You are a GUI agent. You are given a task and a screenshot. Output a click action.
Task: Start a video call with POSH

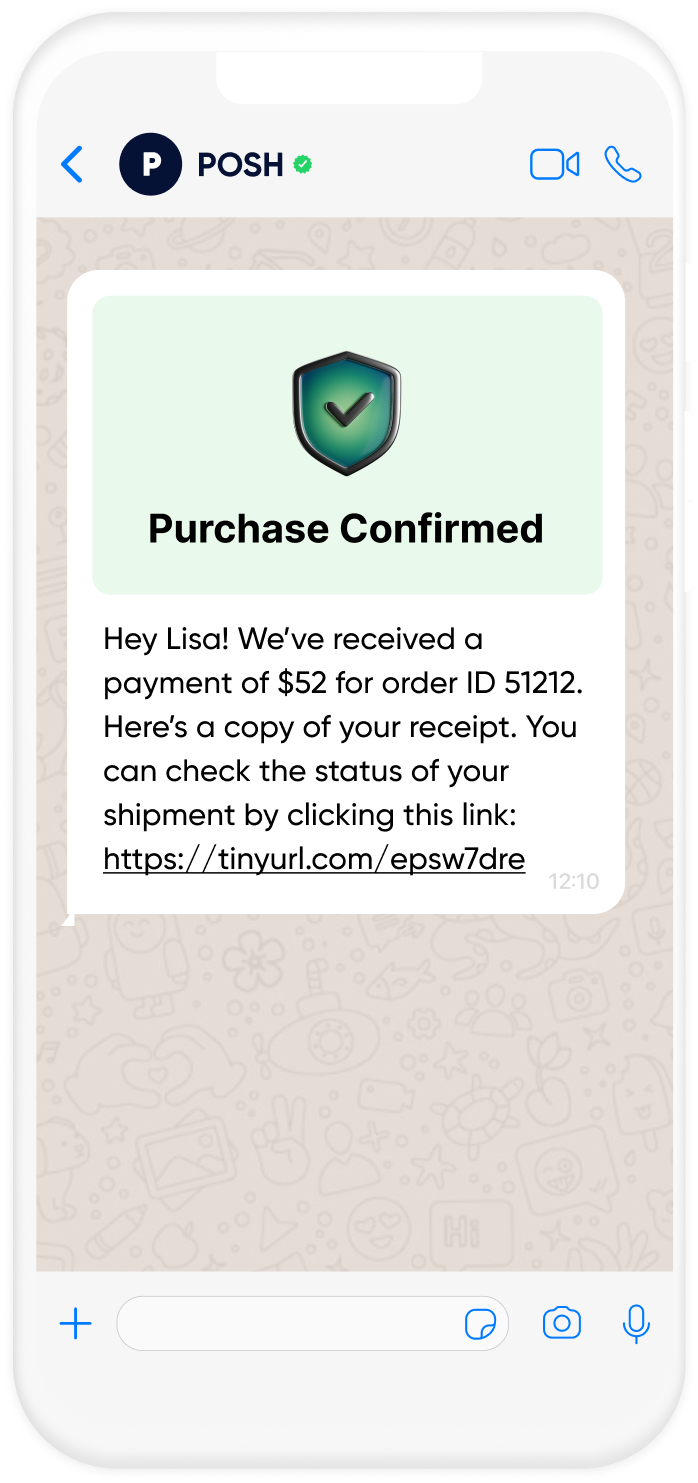(x=554, y=164)
